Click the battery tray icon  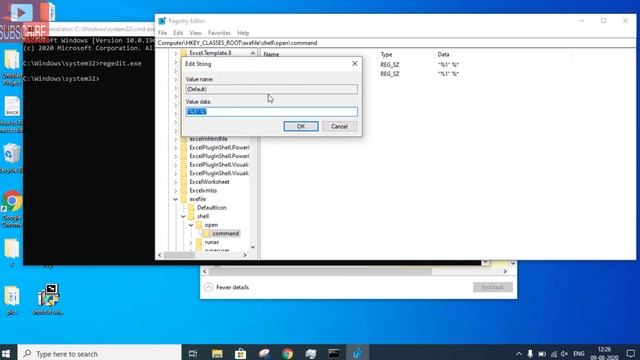click(x=542, y=354)
